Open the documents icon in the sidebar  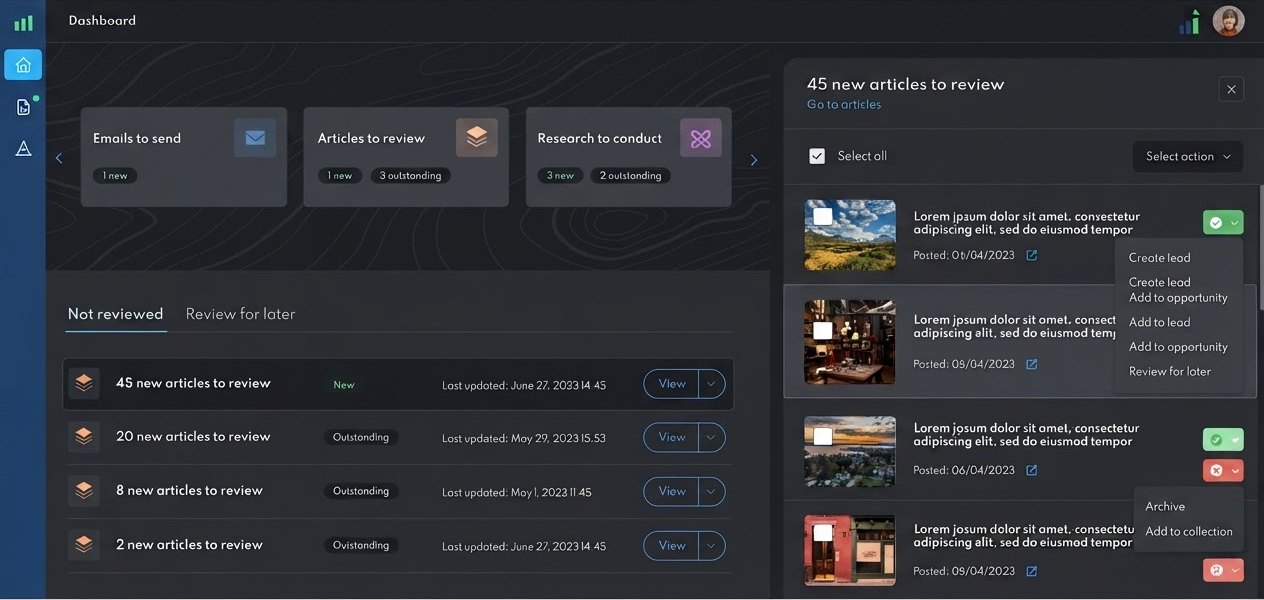23,107
